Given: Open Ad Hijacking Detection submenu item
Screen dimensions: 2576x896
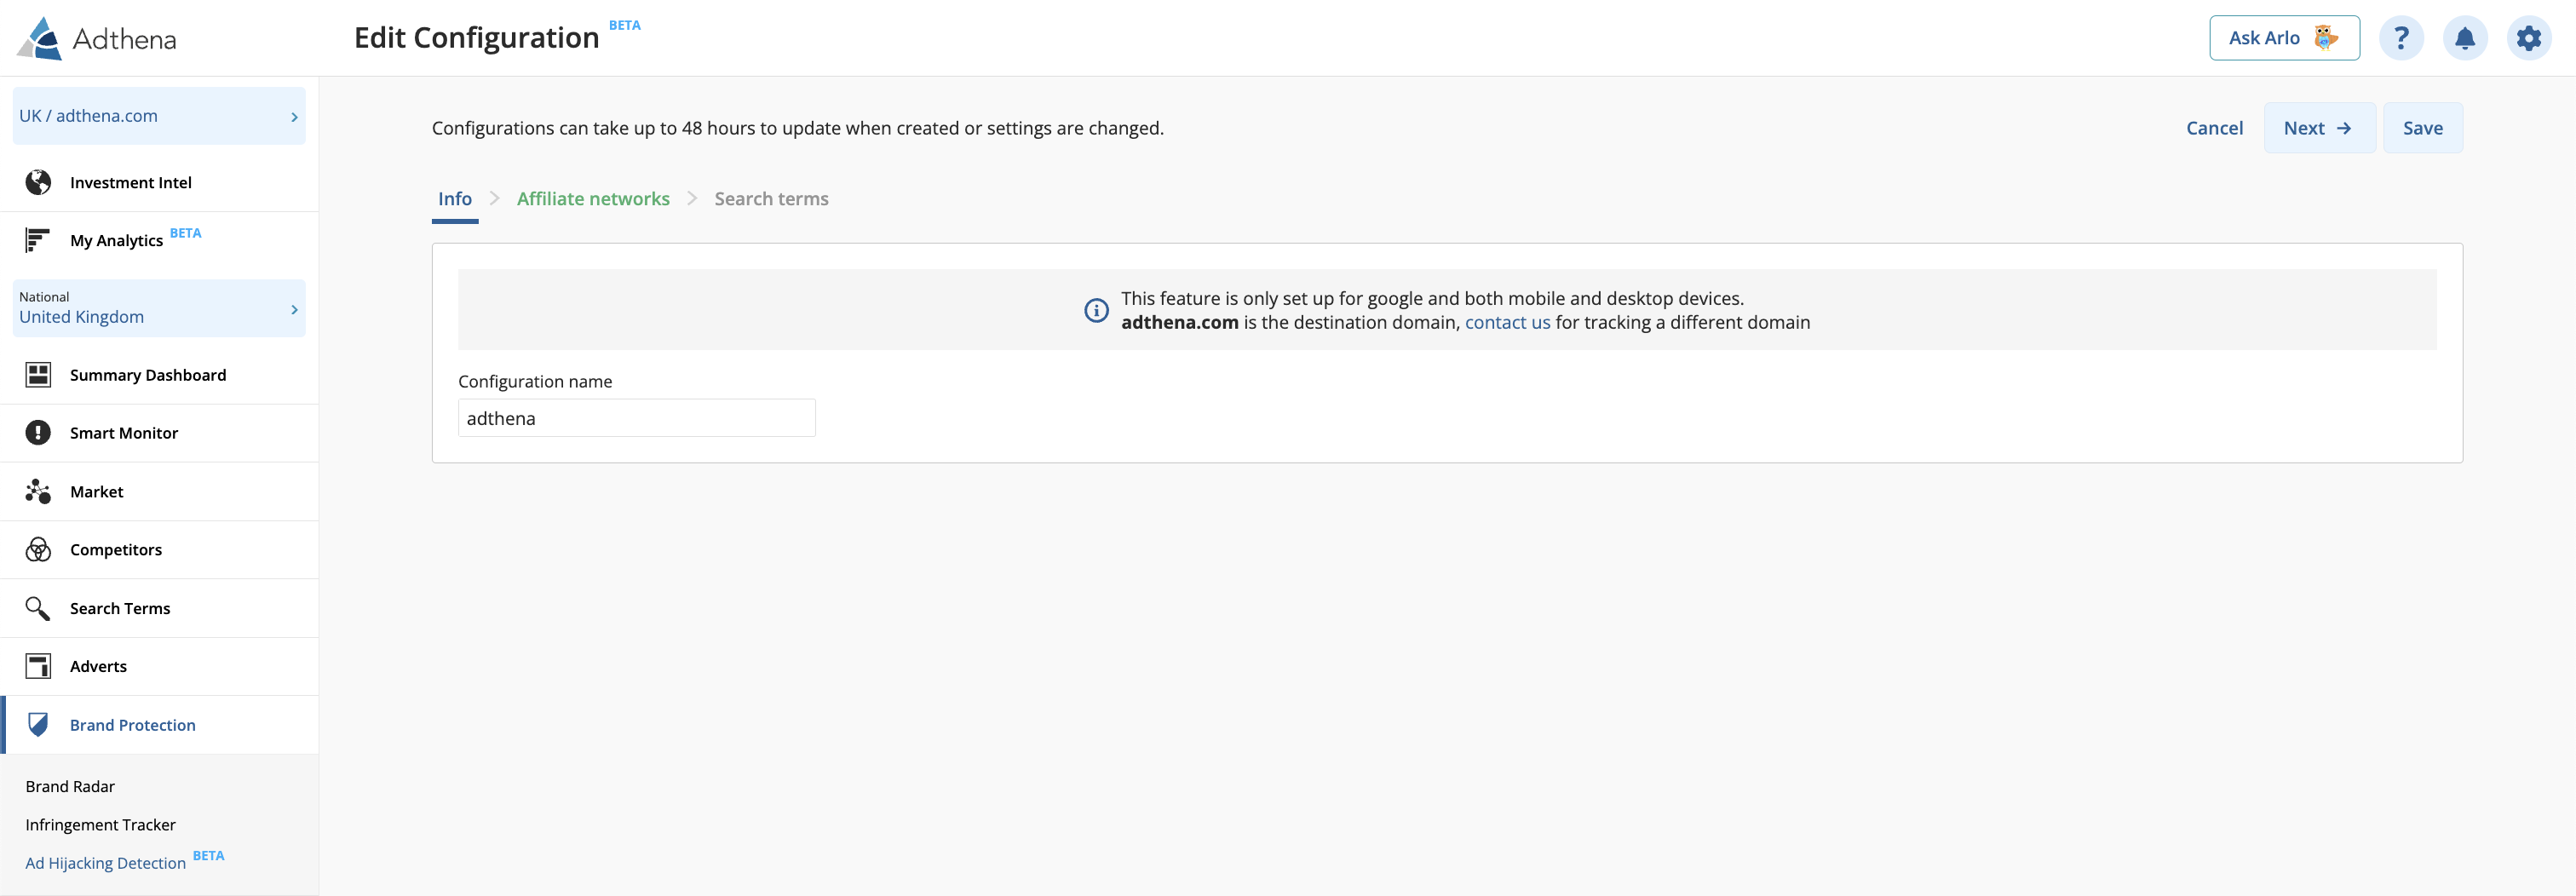Looking at the screenshot, I should [106, 862].
